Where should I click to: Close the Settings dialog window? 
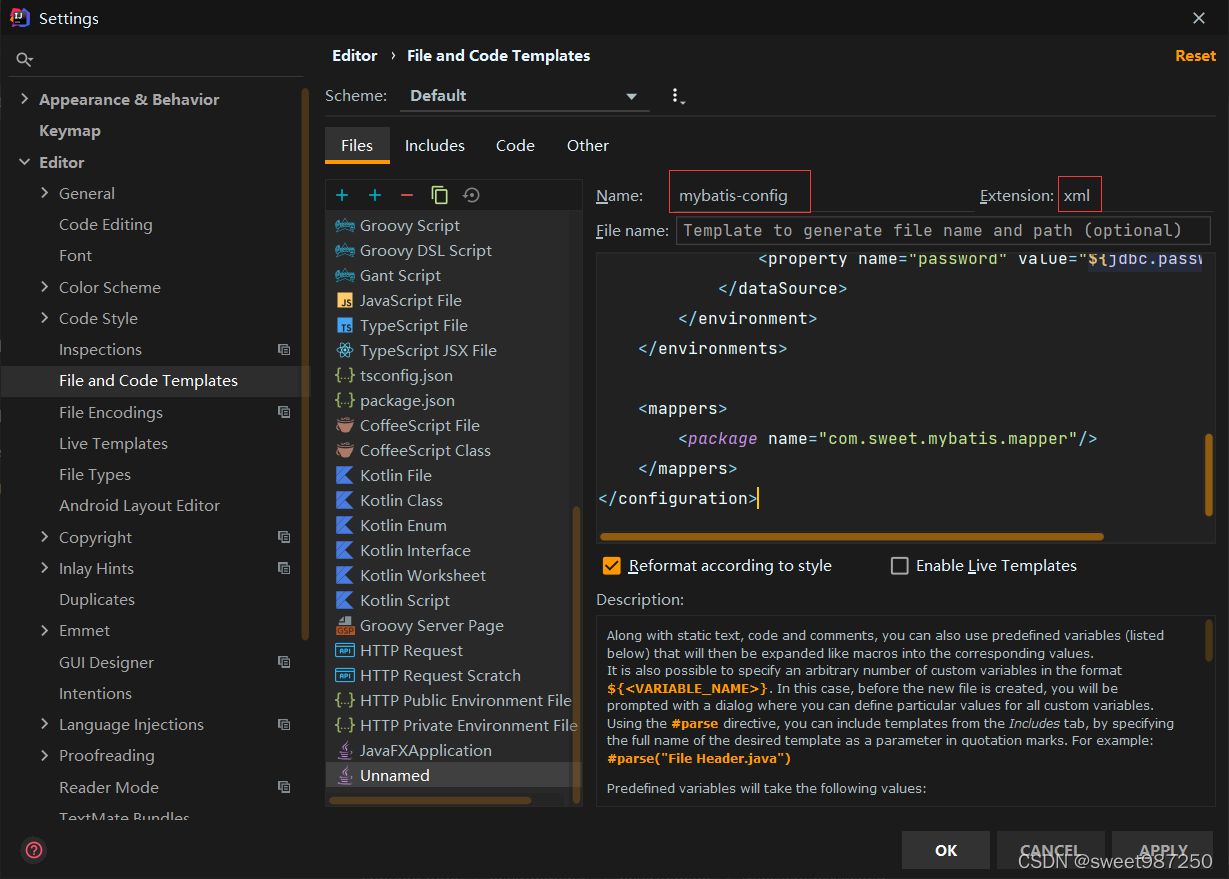[x=1199, y=18]
